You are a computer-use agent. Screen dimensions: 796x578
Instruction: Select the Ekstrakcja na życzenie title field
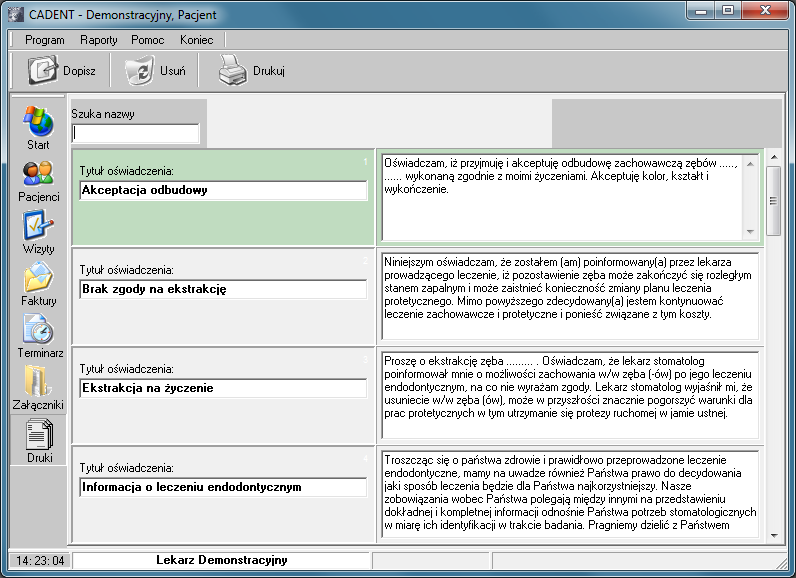[223, 388]
